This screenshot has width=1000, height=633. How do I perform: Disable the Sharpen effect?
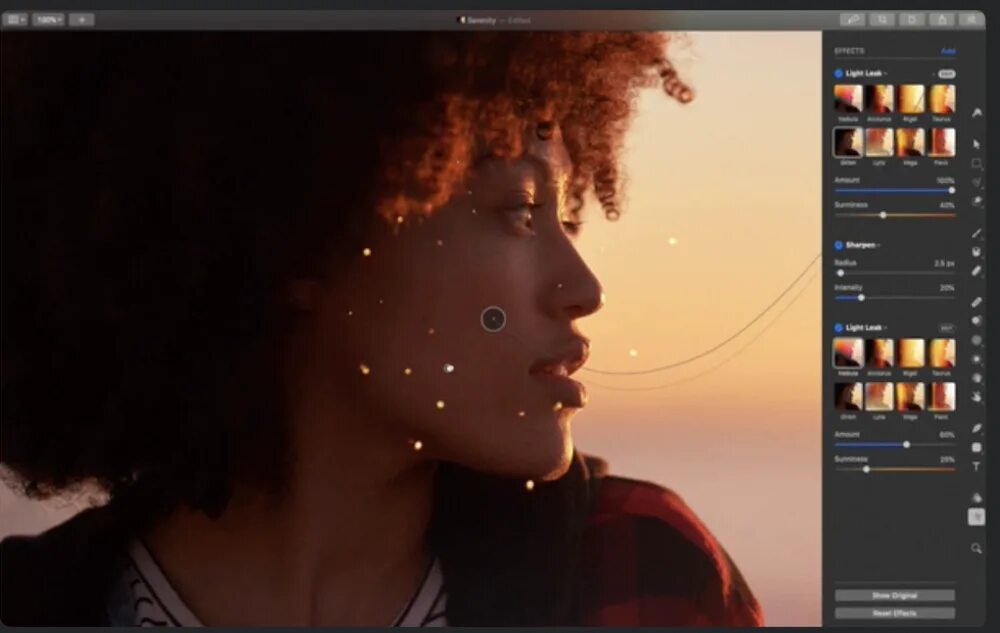(839, 245)
